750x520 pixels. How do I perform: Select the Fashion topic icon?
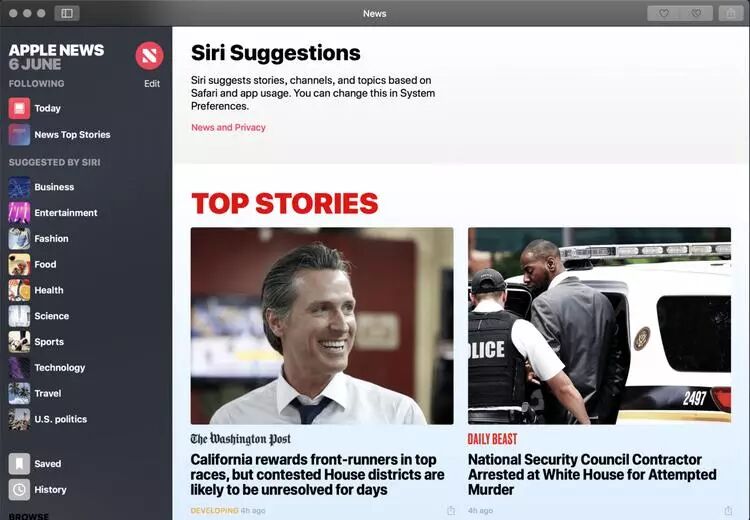click(19, 239)
